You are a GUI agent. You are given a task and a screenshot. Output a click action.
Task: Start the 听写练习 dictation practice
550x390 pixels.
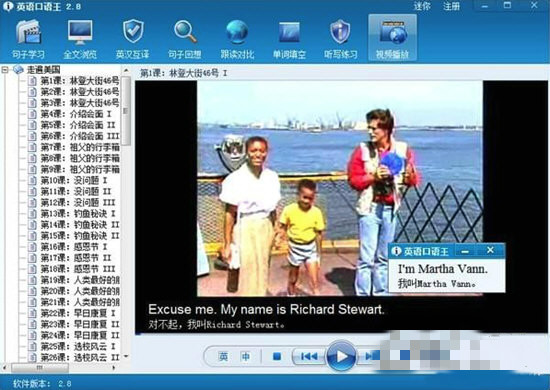341,39
